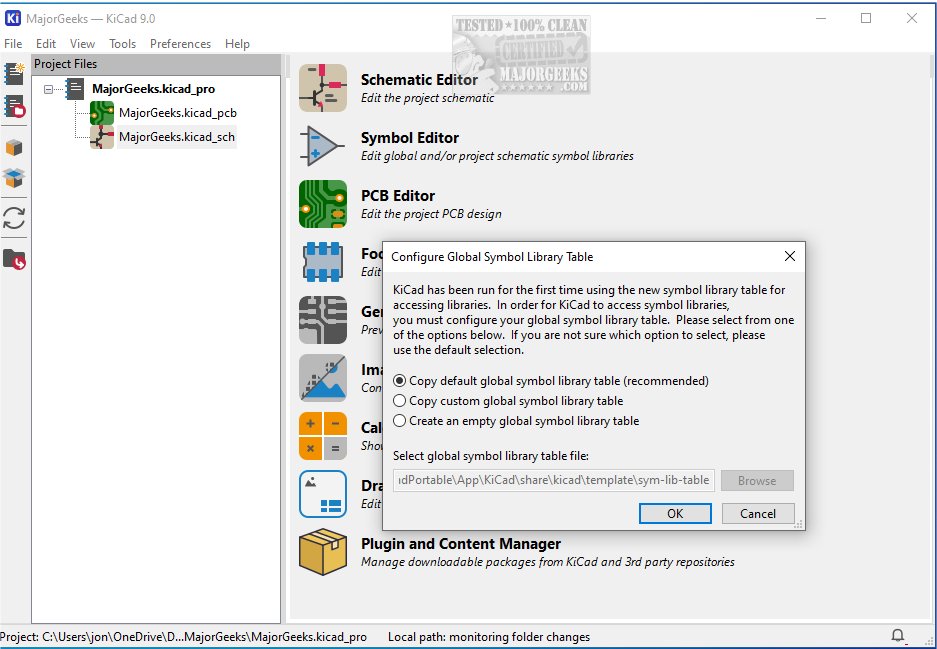Collapse the MajorGeeks.kicad_pro tree node
Image resolution: width=937 pixels, height=649 pixels.
48,89
